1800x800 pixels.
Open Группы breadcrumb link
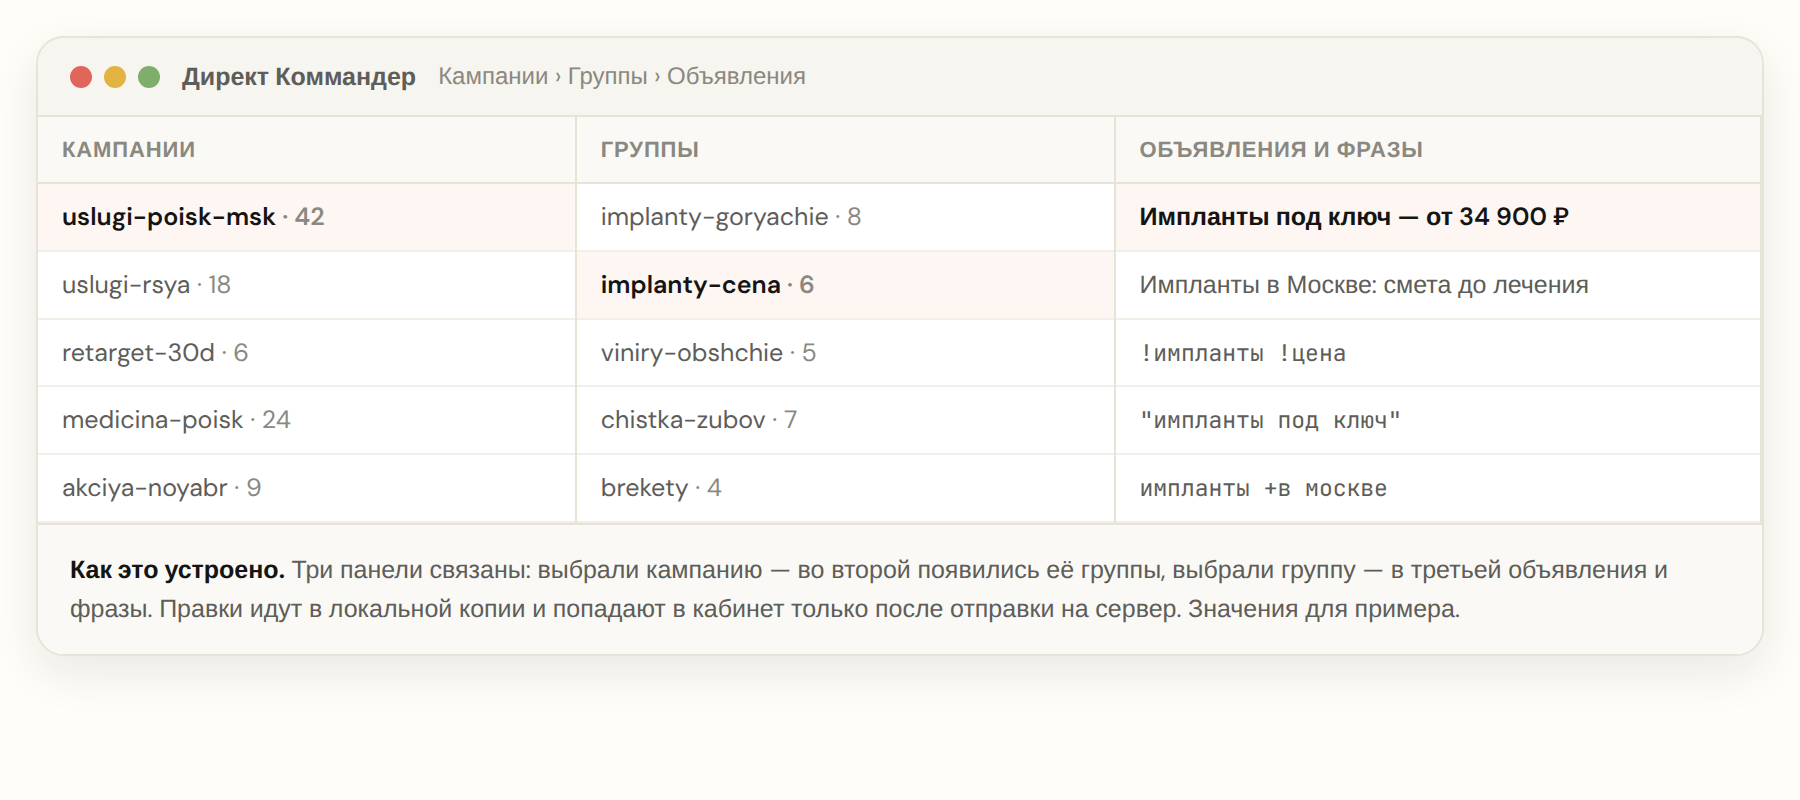click(608, 77)
